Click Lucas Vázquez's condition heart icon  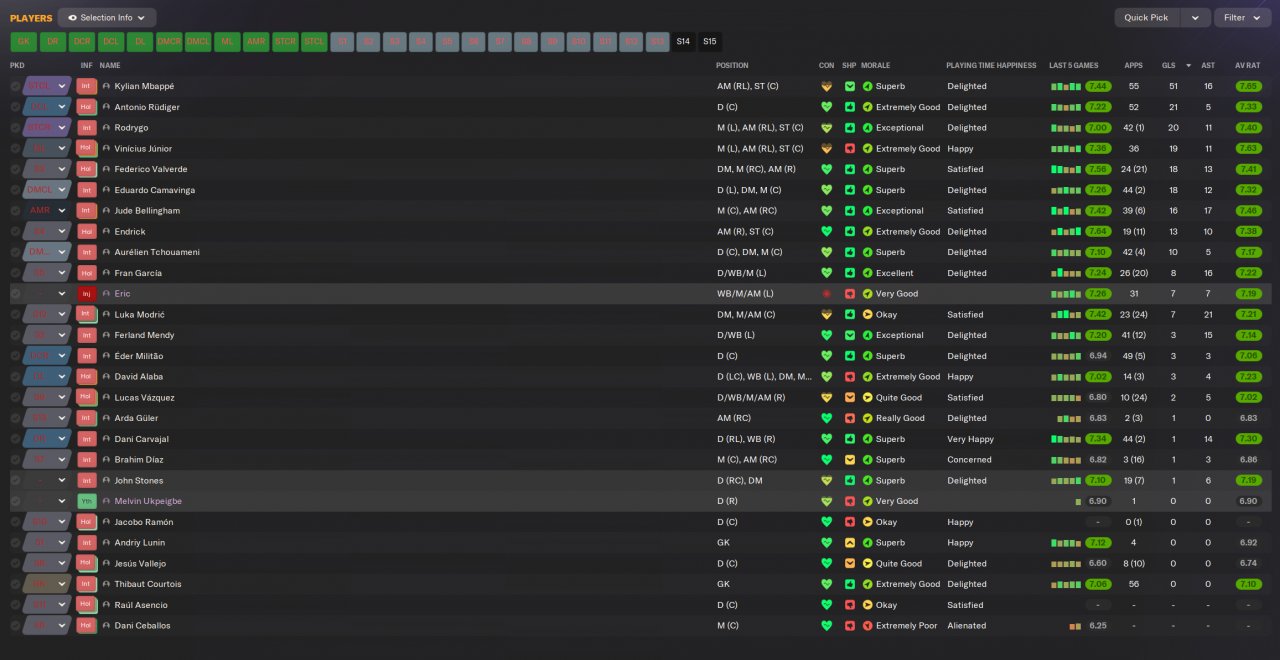[826, 397]
